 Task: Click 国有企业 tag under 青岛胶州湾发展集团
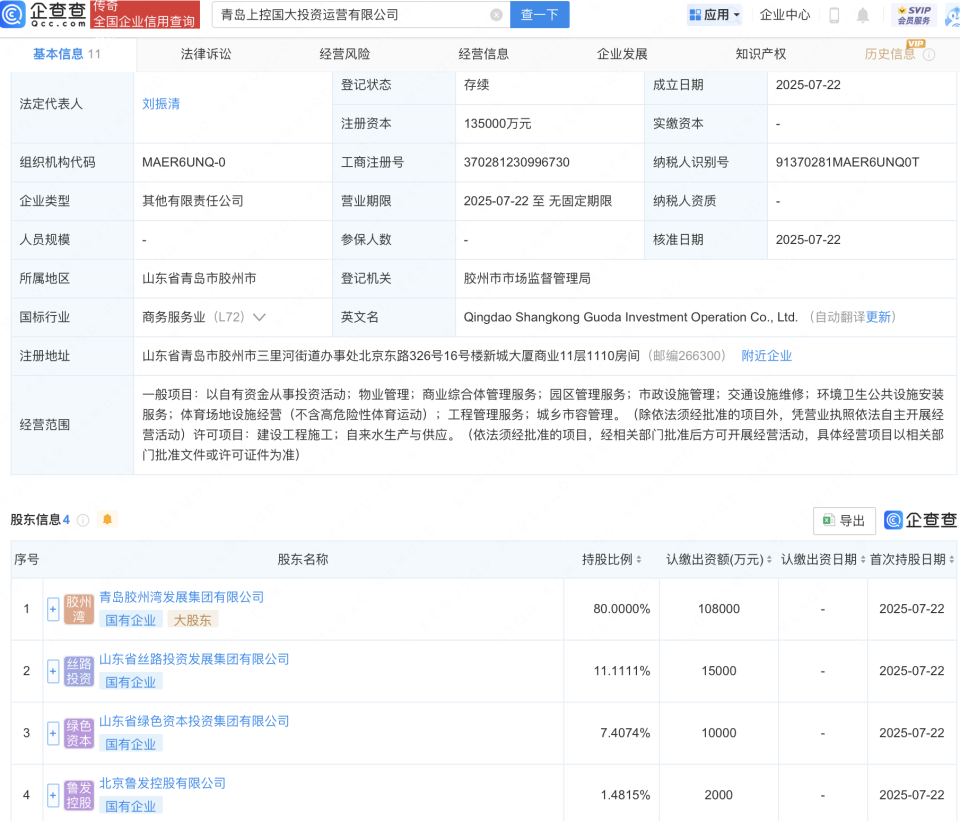pos(130,620)
